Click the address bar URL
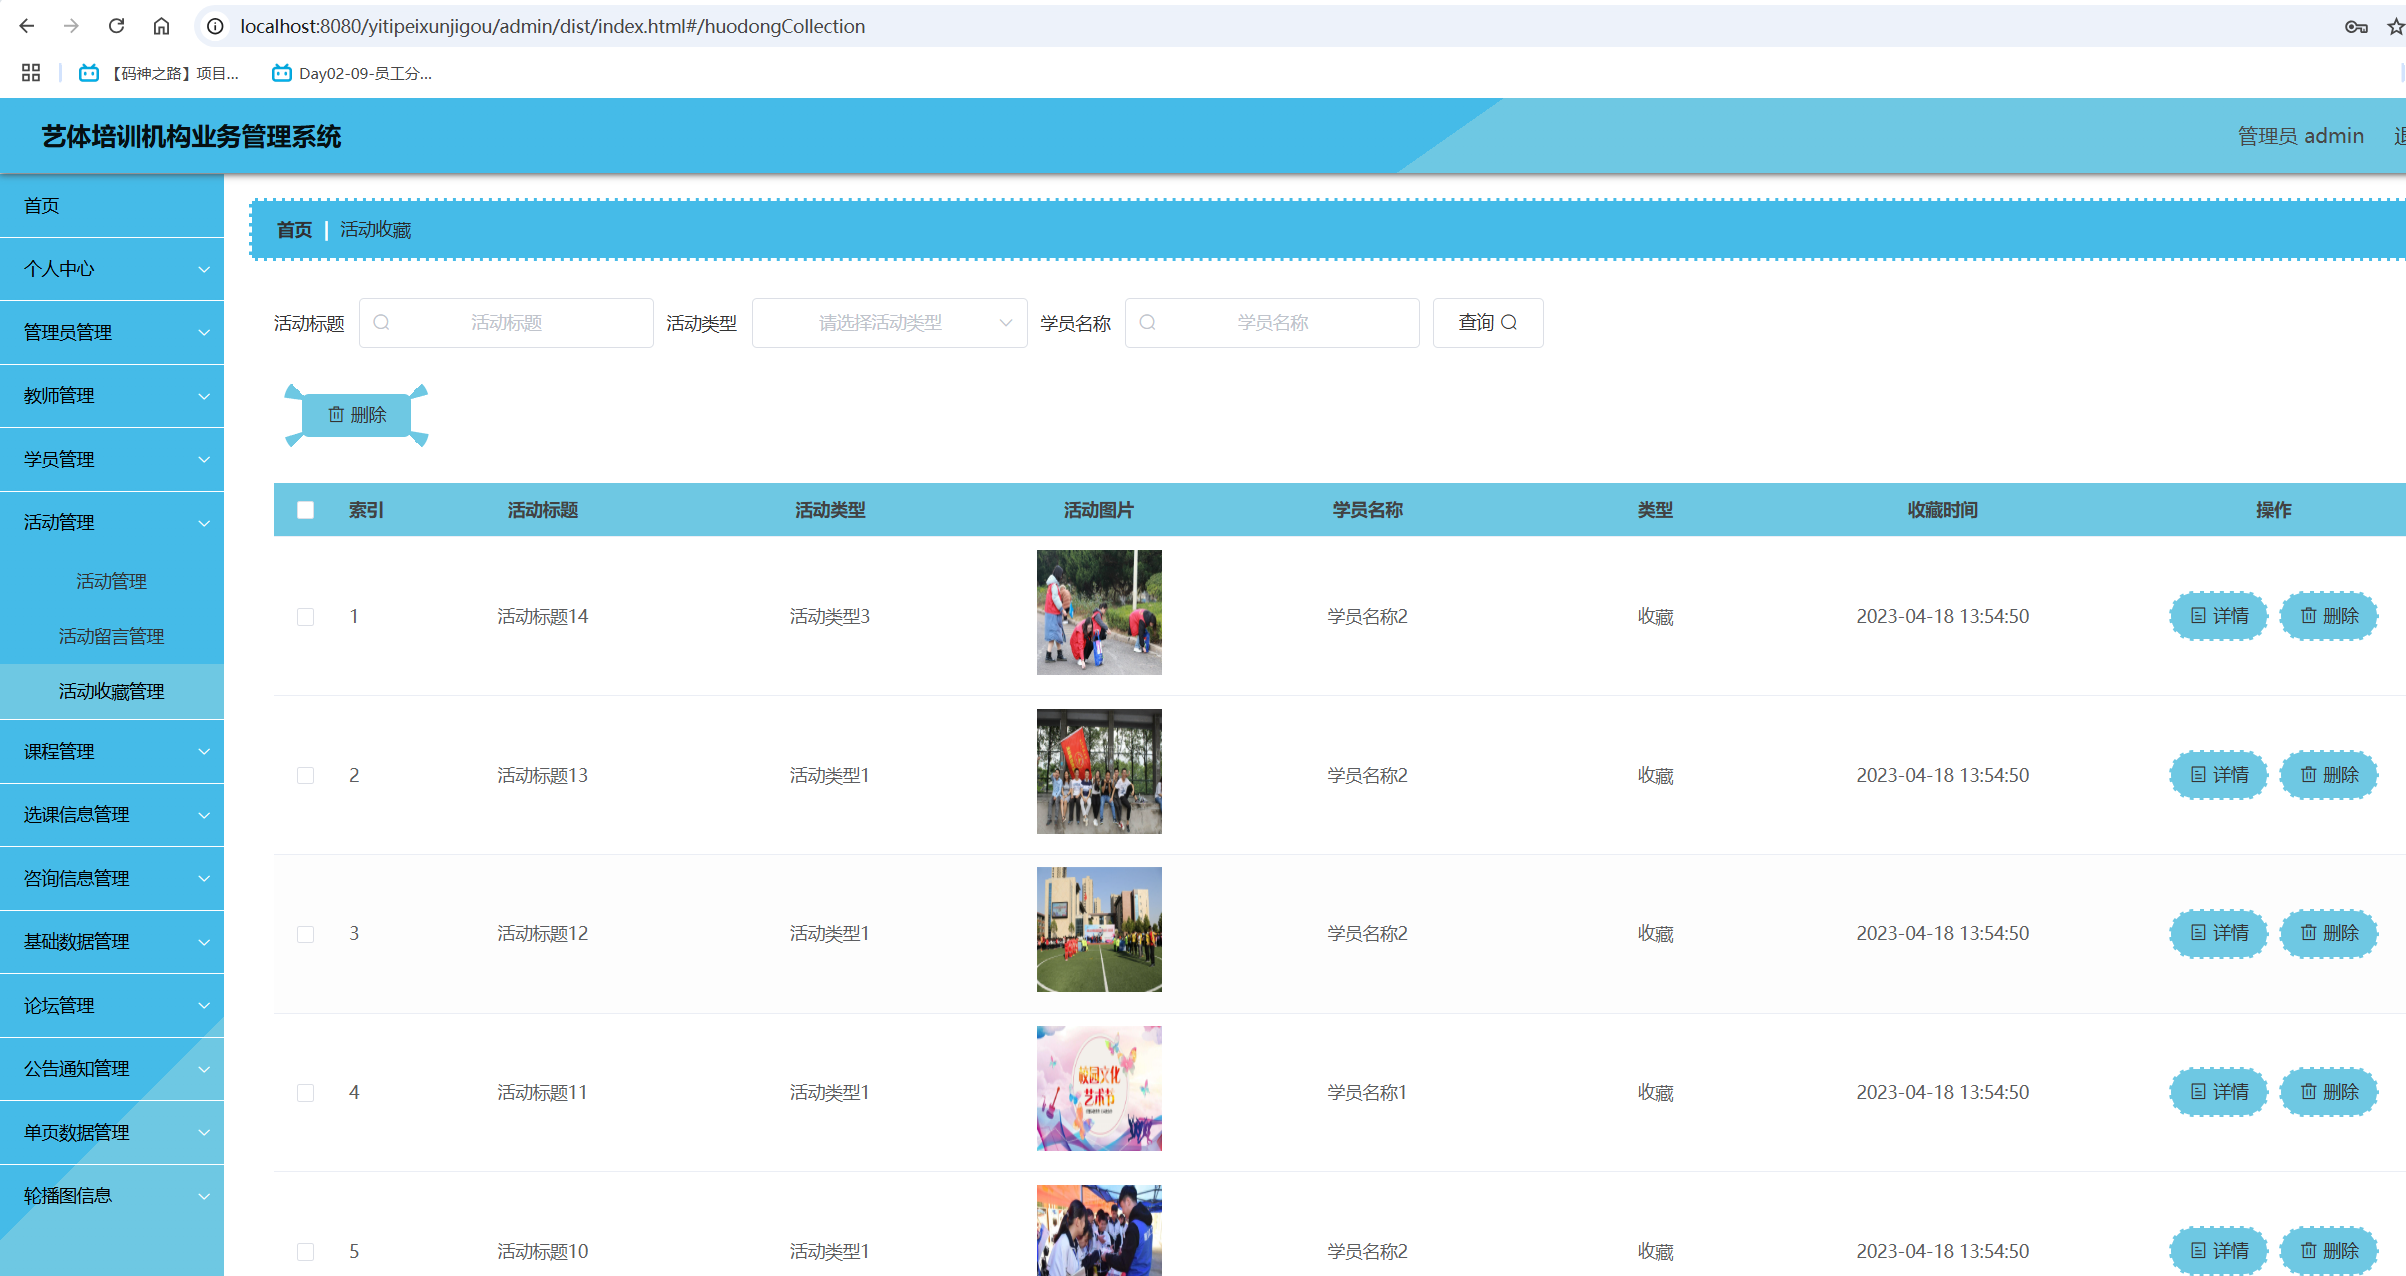This screenshot has height=1276, width=2406. coord(552,26)
